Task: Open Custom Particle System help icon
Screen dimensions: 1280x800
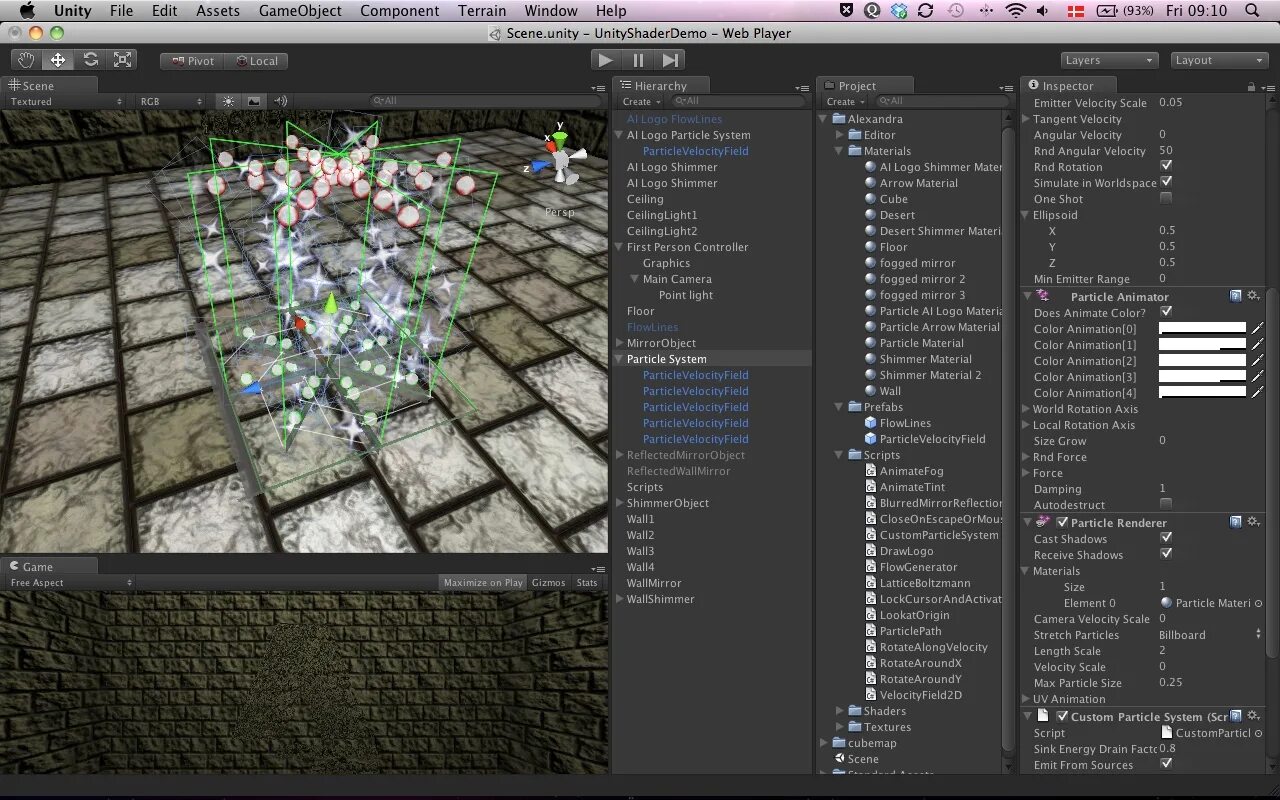Action: point(1236,716)
